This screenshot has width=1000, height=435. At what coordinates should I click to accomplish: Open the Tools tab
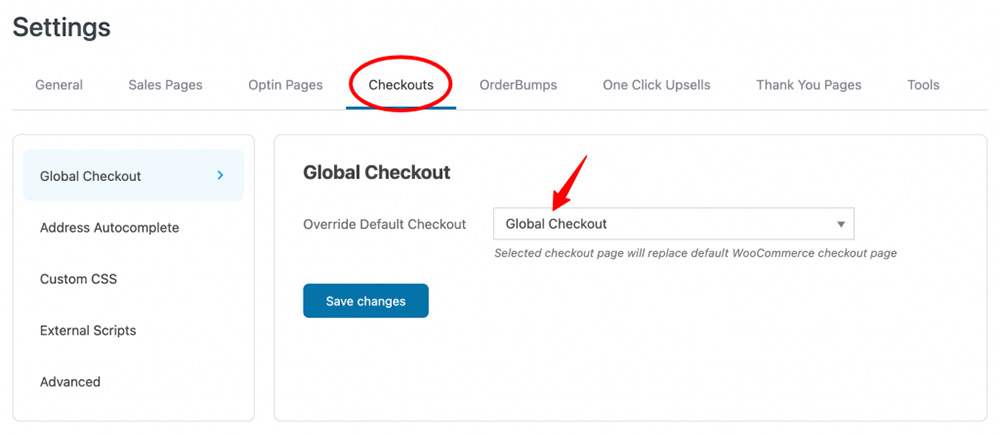923,85
